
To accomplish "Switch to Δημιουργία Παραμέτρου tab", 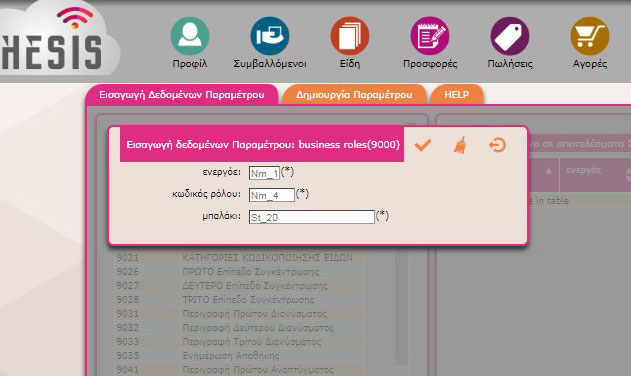I will tap(354, 95).
